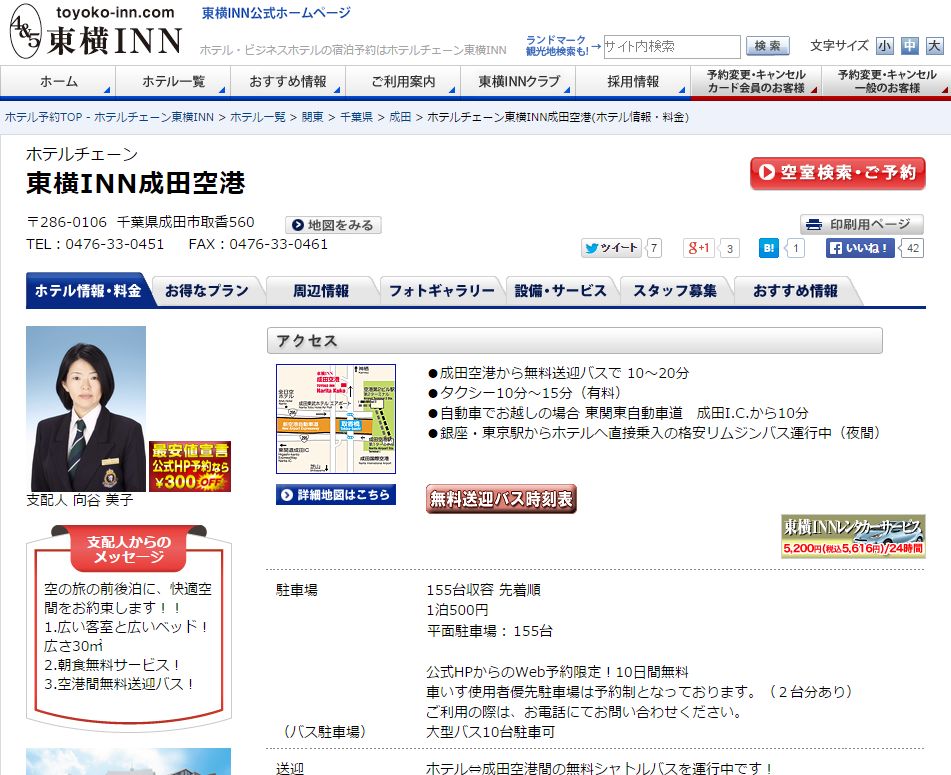Switch to the 周辺情報 tab
Image resolution: width=951 pixels, height=775 pixels.
pyautogui.click(x=321, y=291)
